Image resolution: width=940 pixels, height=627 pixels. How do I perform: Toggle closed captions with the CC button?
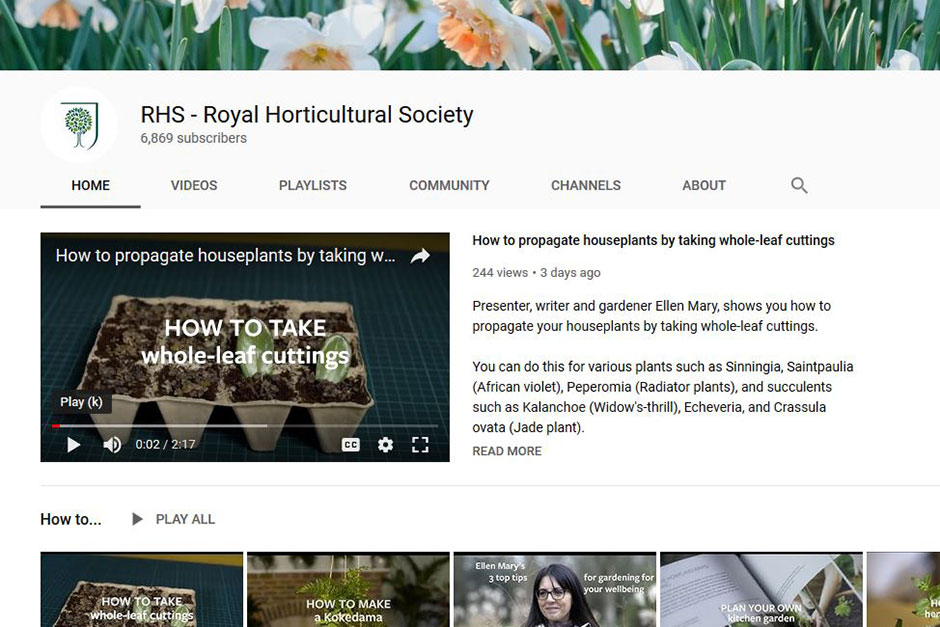coord(351,444)
